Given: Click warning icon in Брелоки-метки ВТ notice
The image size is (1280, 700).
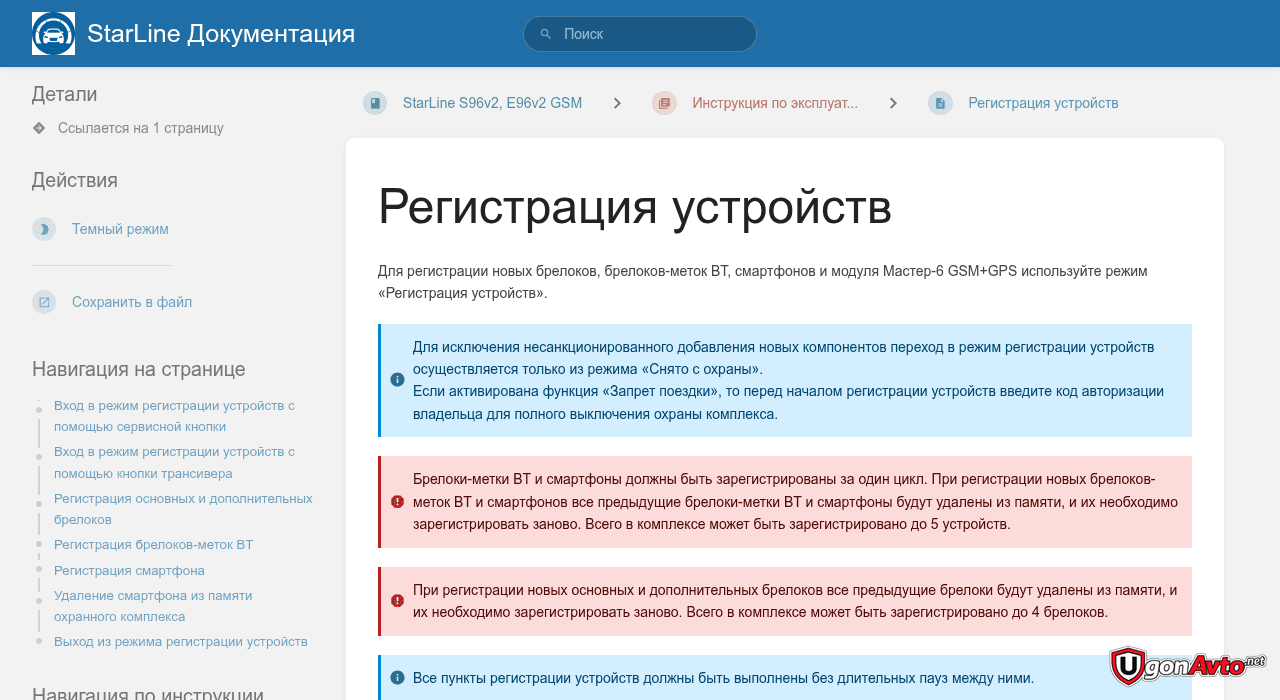Looking at the screenshot, I should click(397, 502).
